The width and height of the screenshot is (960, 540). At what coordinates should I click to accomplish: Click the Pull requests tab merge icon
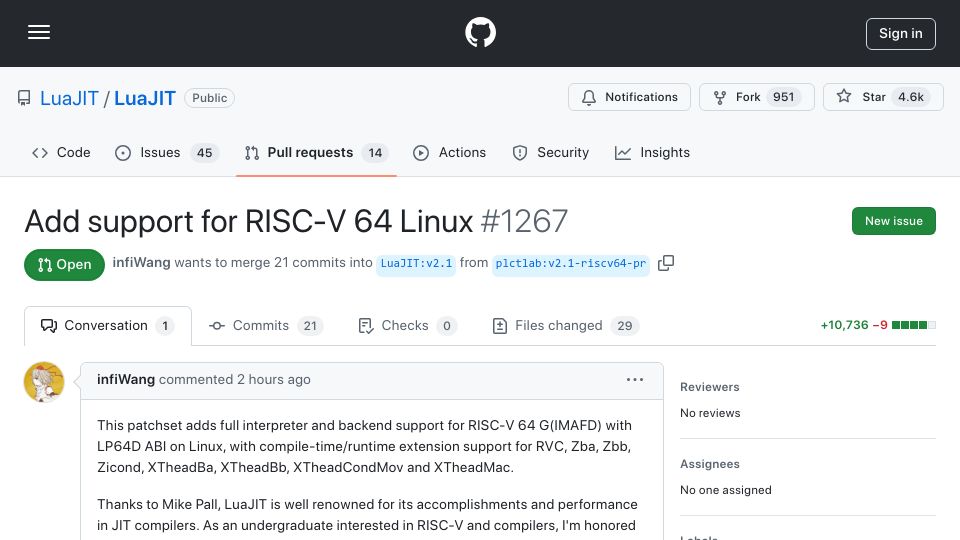(x=252, y=153)
